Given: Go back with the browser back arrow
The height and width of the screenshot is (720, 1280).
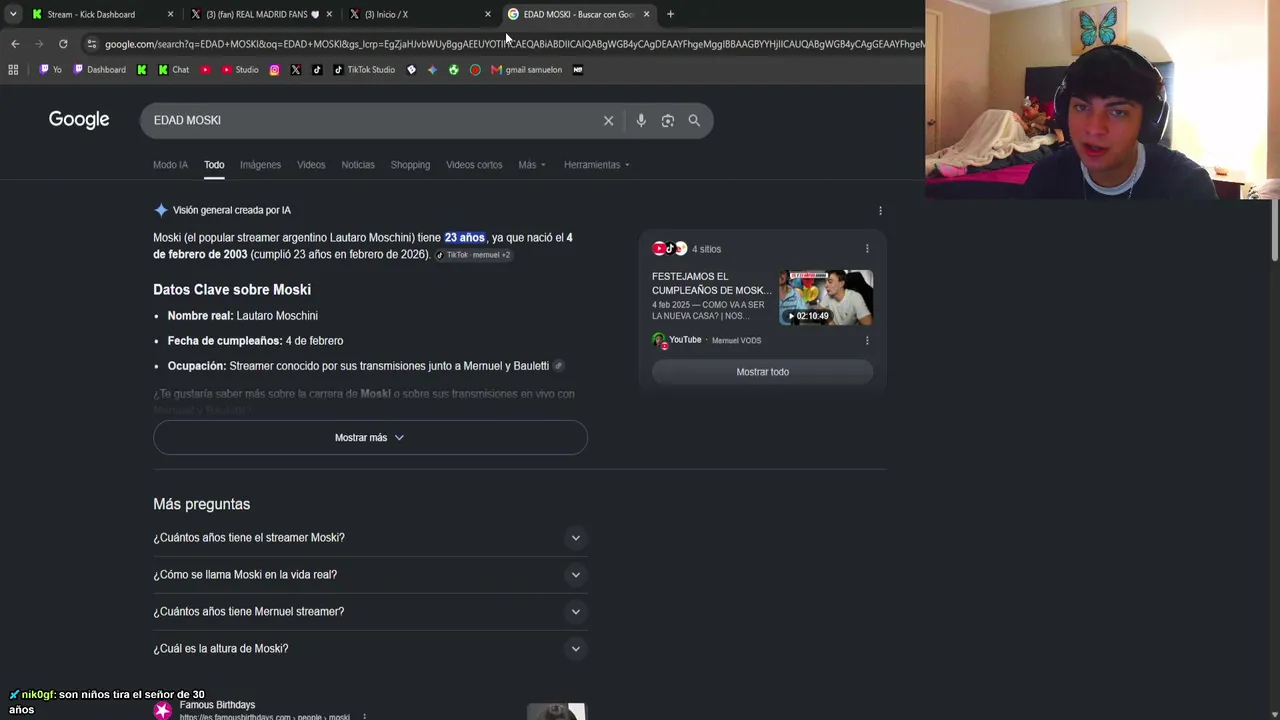Looking at the screenshot, I should 15,44.
